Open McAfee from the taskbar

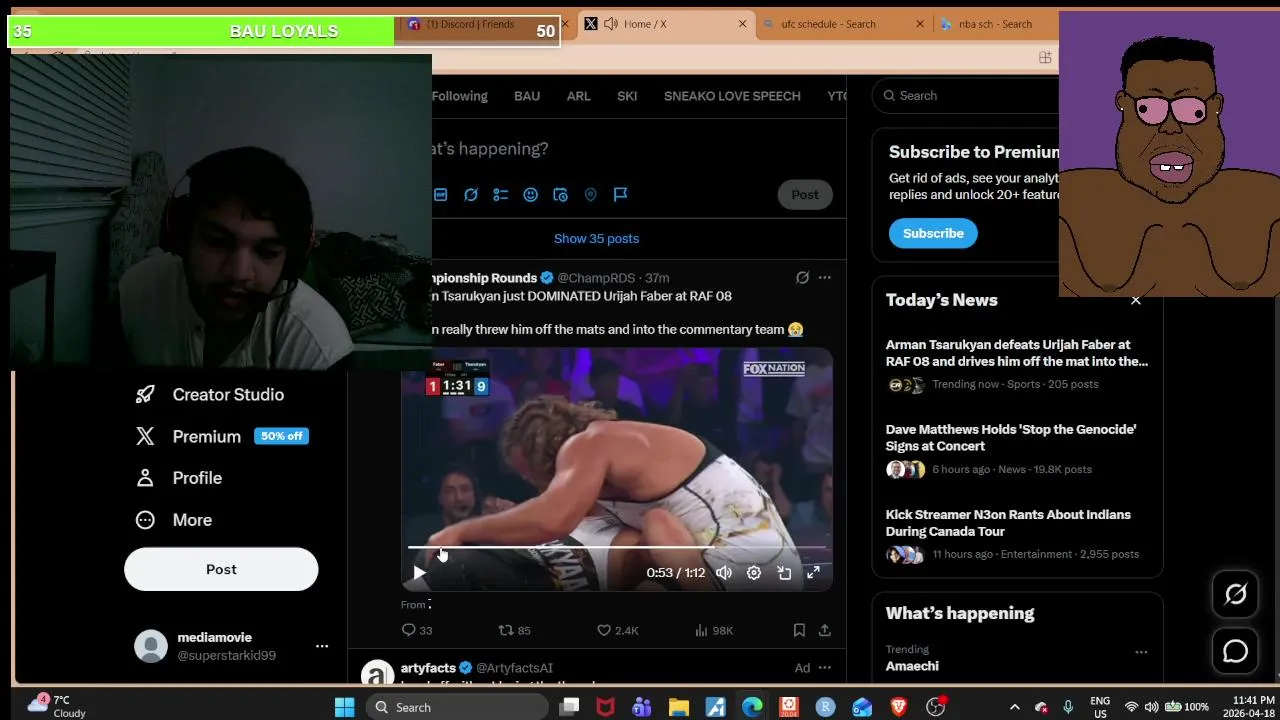(605, 707)
